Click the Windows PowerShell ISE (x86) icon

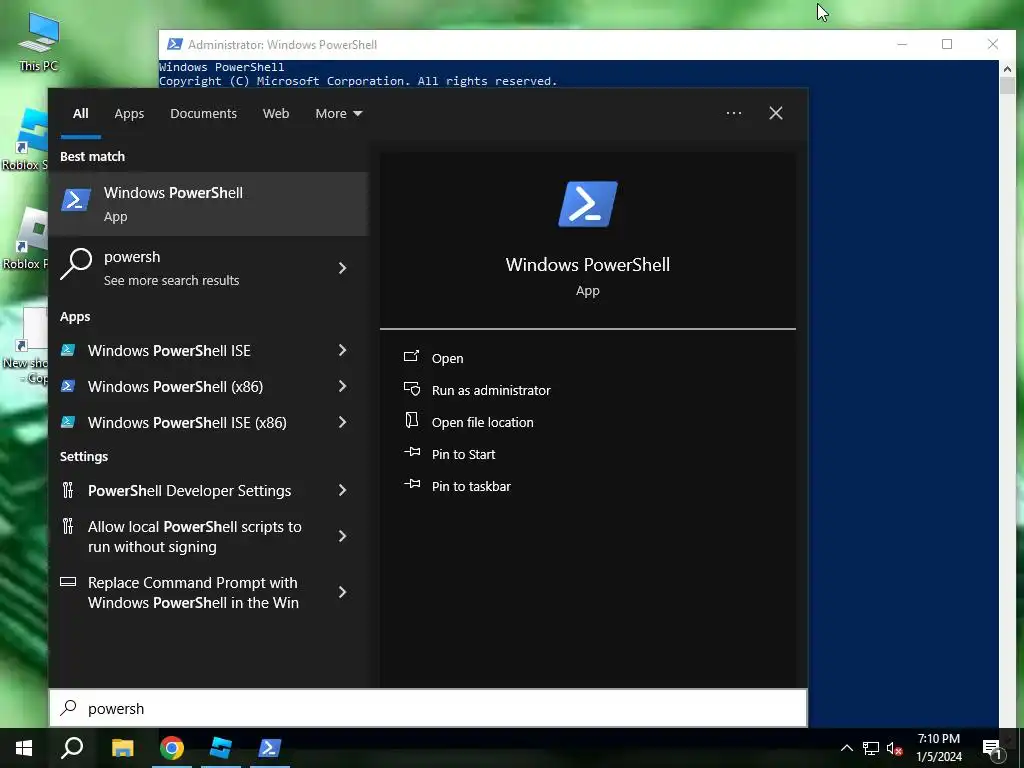[x=68, y=422]
